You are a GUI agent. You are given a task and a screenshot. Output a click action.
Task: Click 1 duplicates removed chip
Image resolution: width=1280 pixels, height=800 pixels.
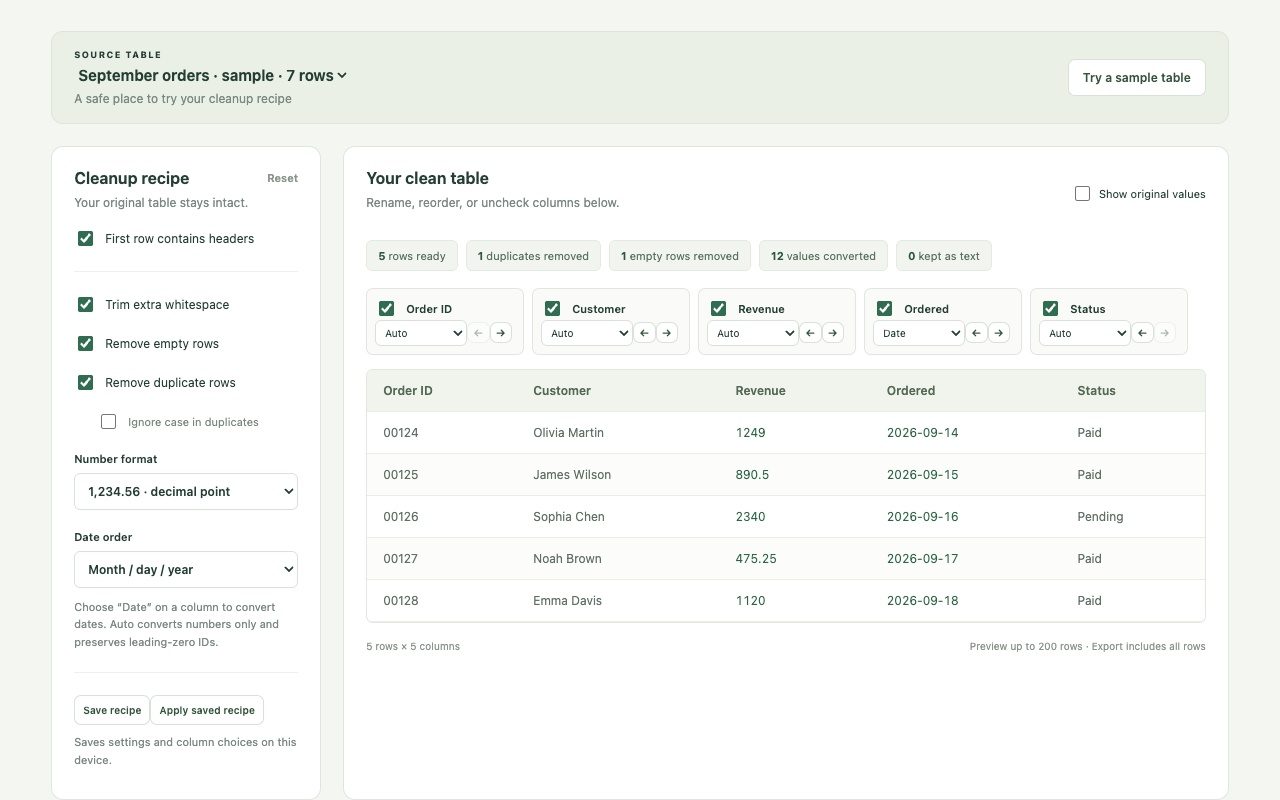534,256
